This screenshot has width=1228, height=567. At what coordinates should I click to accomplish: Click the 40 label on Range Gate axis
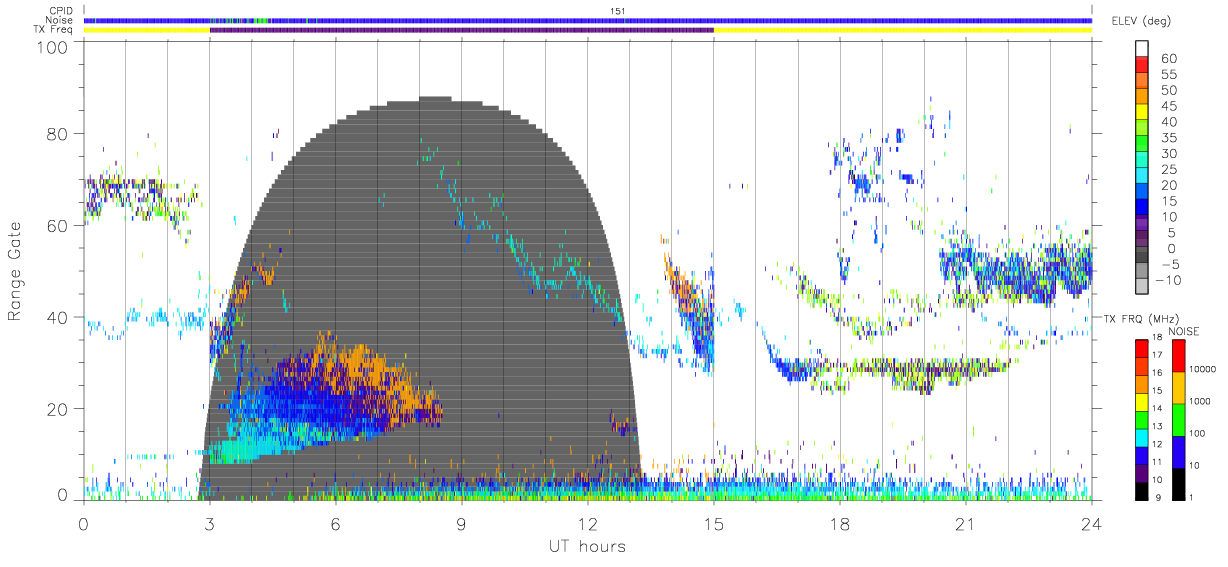click(58, 317)
